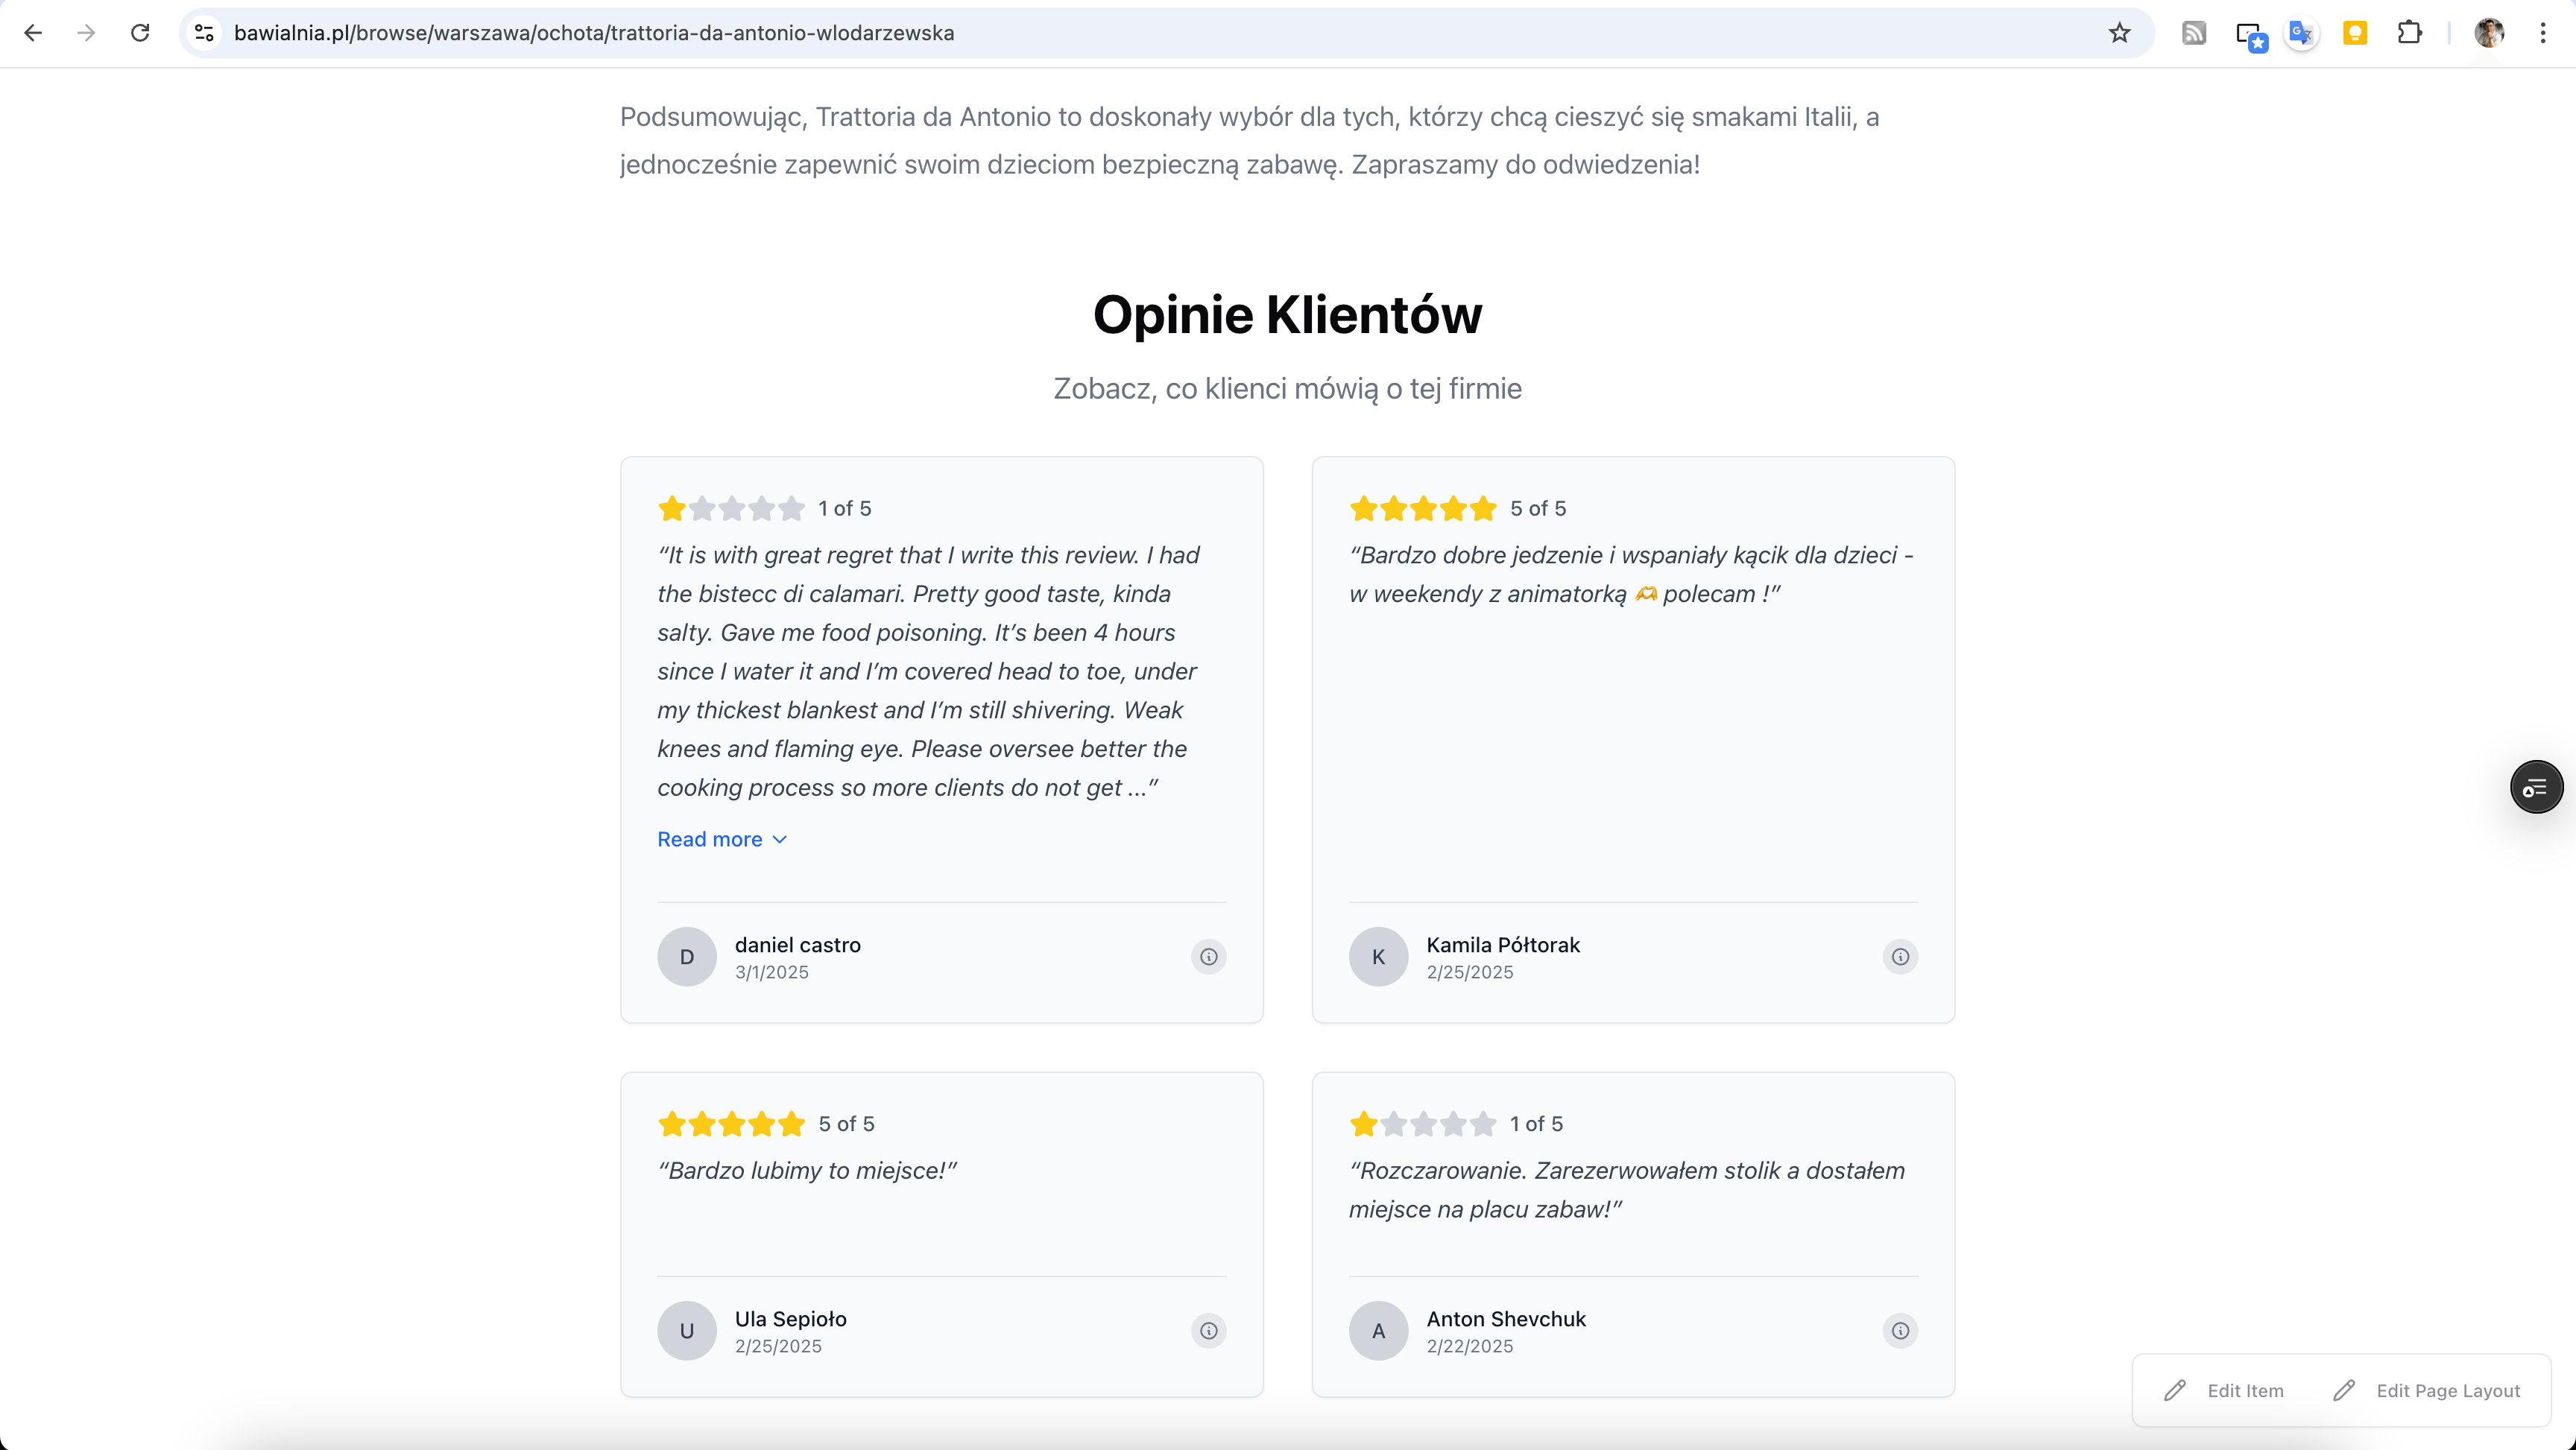Click the info icon on Ula Sepioło's review

(x=1208, y=1331)
